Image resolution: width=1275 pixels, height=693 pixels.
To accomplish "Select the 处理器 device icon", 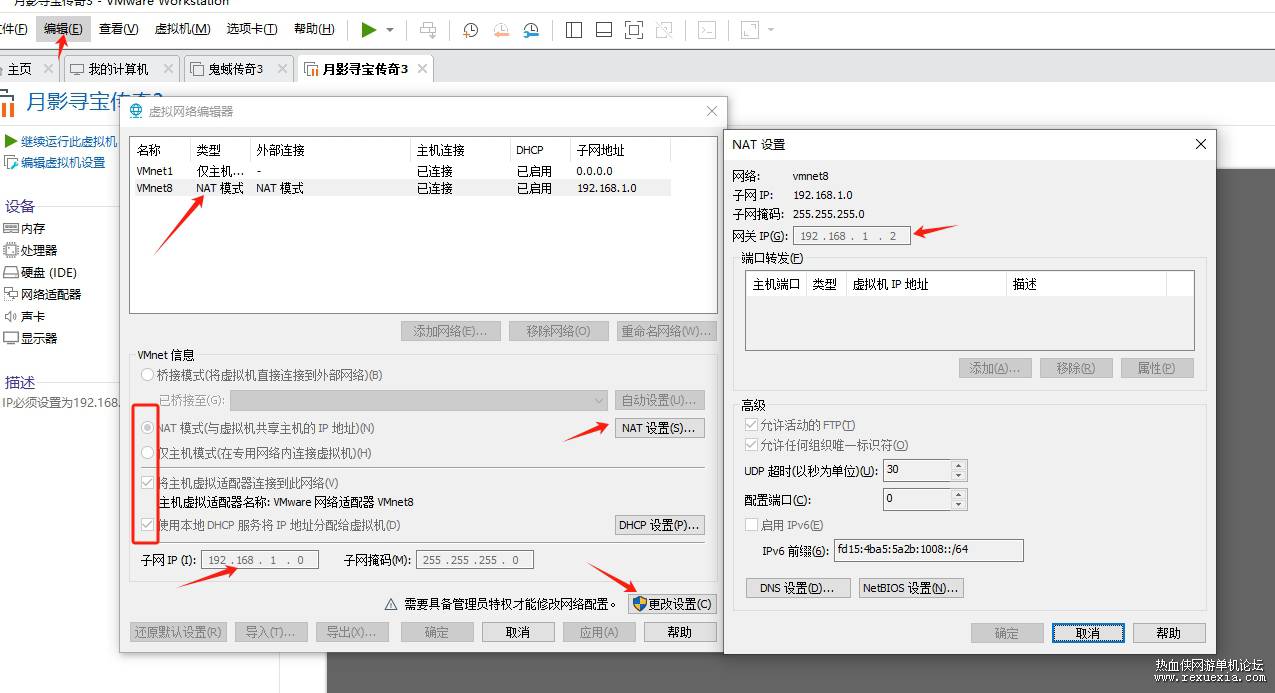I will click(x=11, y=250).
